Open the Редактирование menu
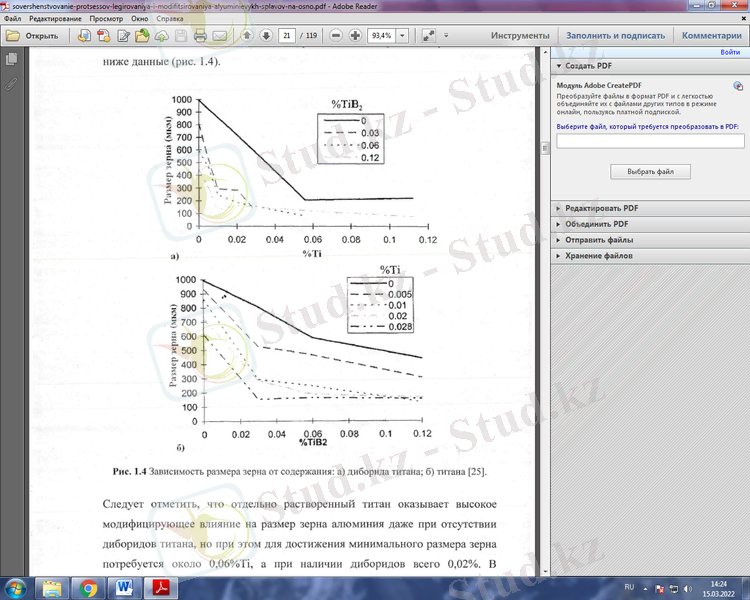Viewport: 750px width, 600px height. click(57, 19)
